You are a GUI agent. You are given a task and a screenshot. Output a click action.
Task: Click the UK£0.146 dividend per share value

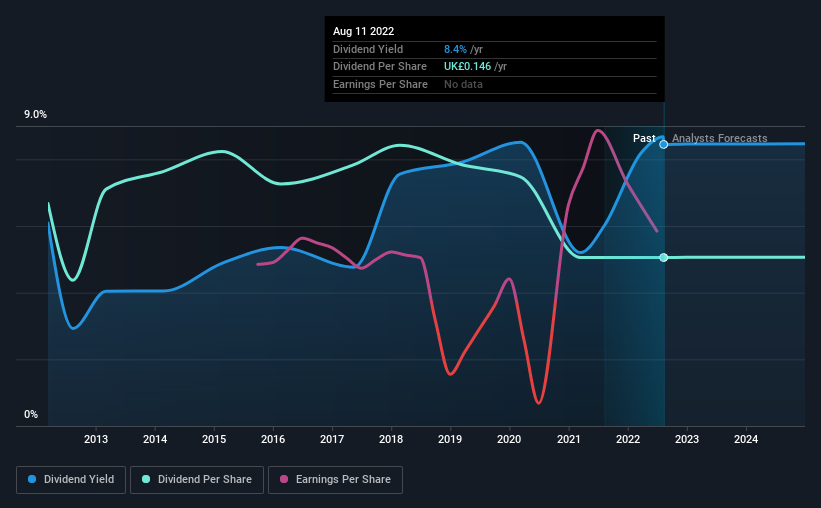(x=468, y=67)
